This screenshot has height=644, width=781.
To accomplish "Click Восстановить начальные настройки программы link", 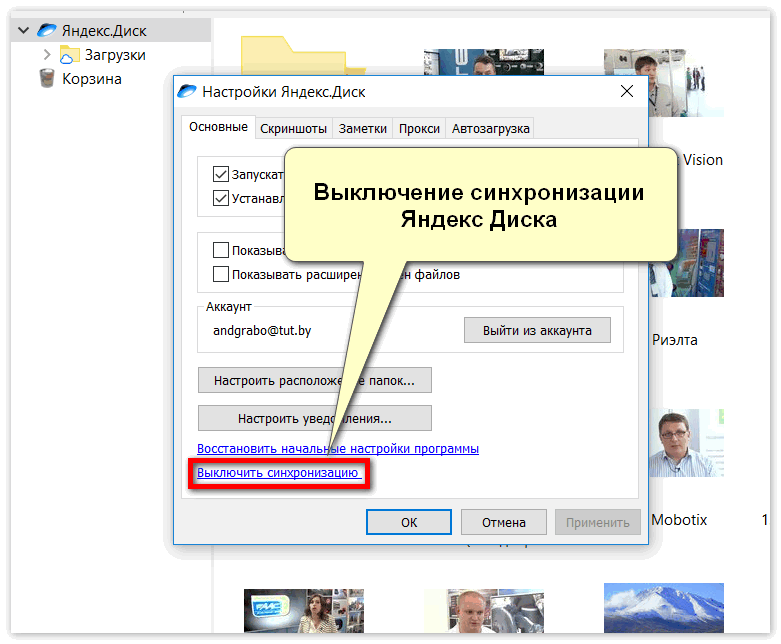I will pyautogui.click(x=338, y=449).
